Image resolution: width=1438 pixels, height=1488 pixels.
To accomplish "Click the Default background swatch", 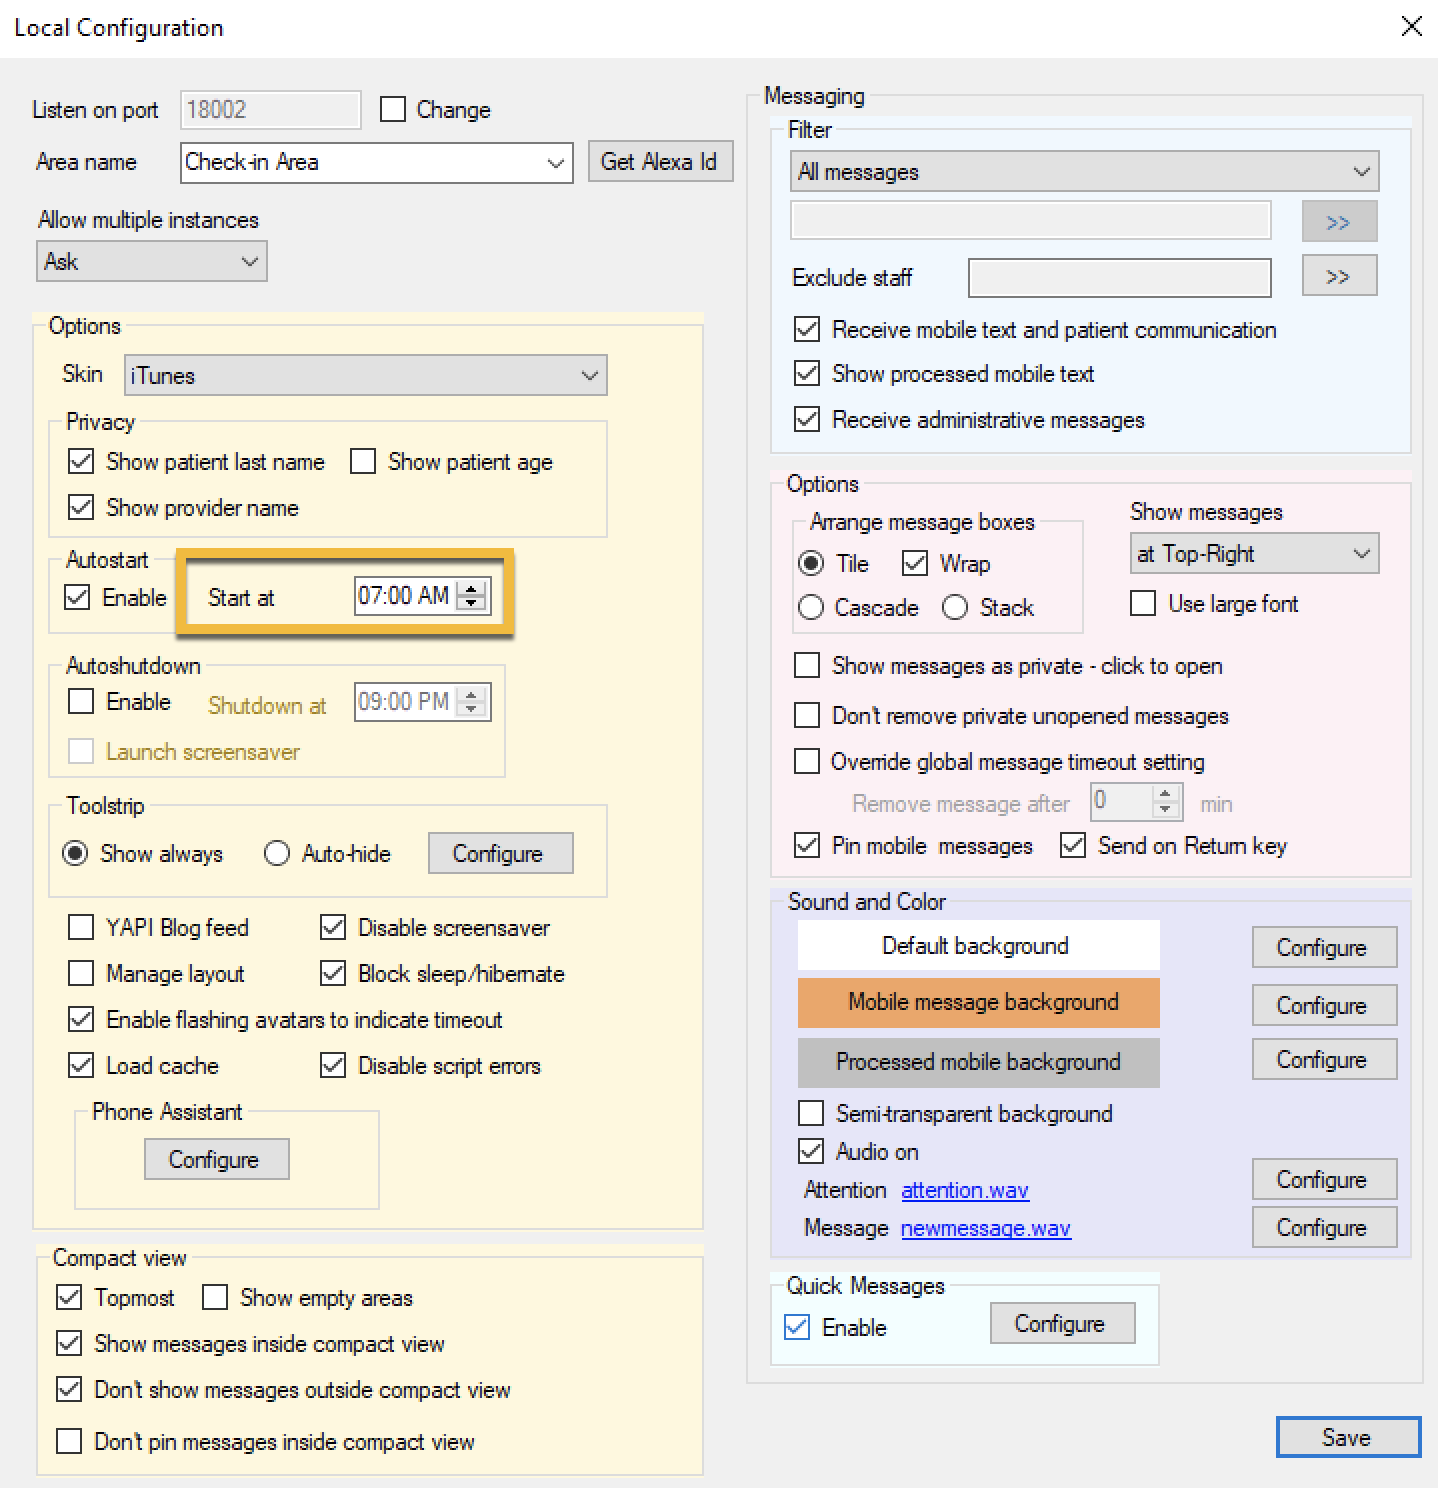I will (x=978, y=945).
